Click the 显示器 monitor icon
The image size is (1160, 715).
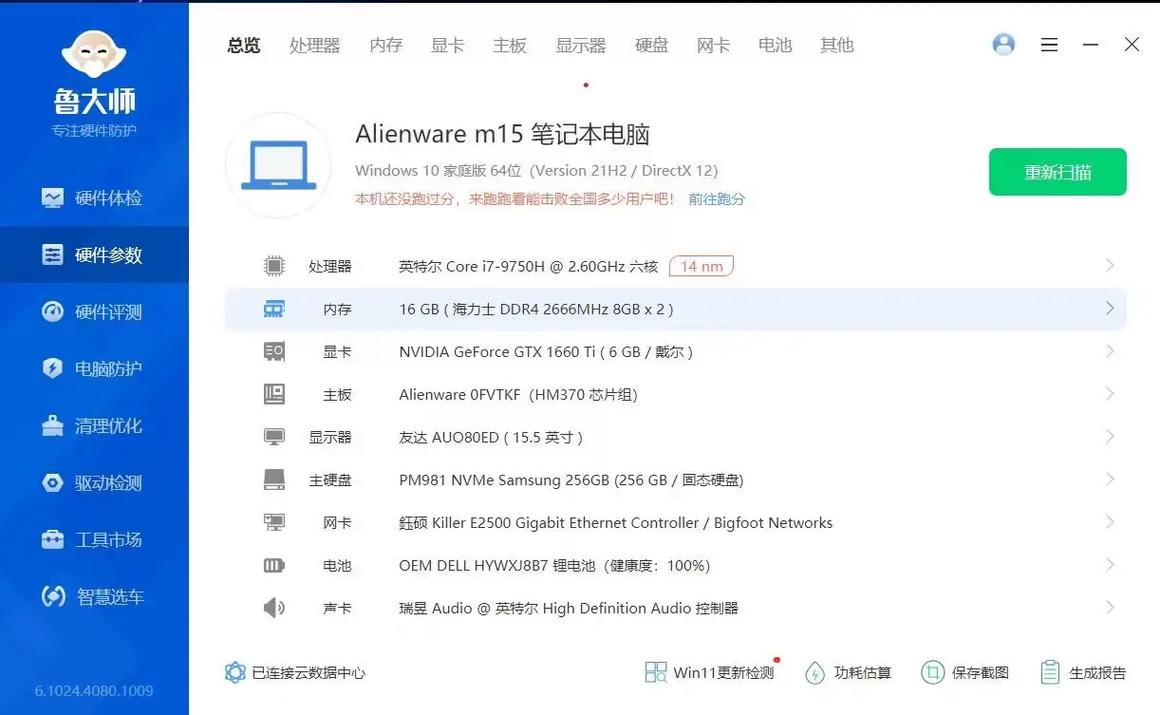click(x=274, y=437)
